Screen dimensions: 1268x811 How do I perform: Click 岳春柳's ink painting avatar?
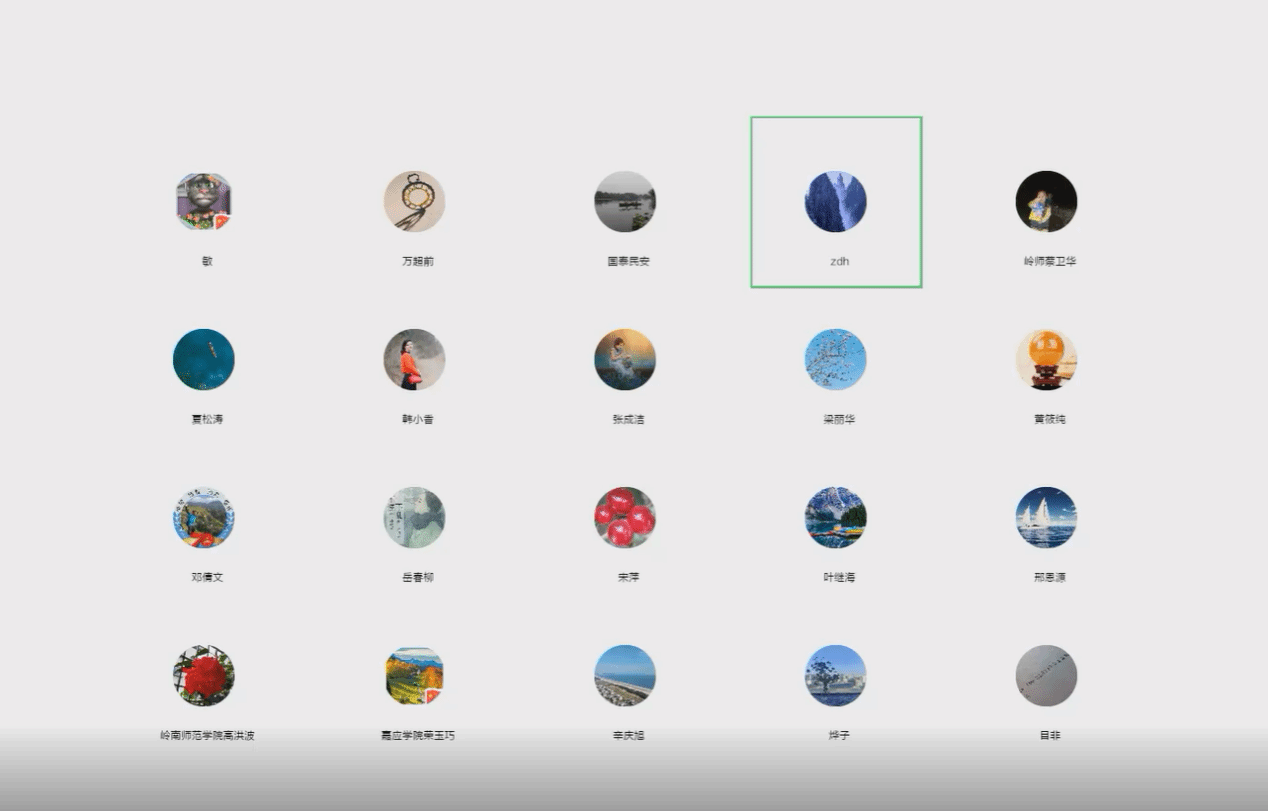pos(415,518)
